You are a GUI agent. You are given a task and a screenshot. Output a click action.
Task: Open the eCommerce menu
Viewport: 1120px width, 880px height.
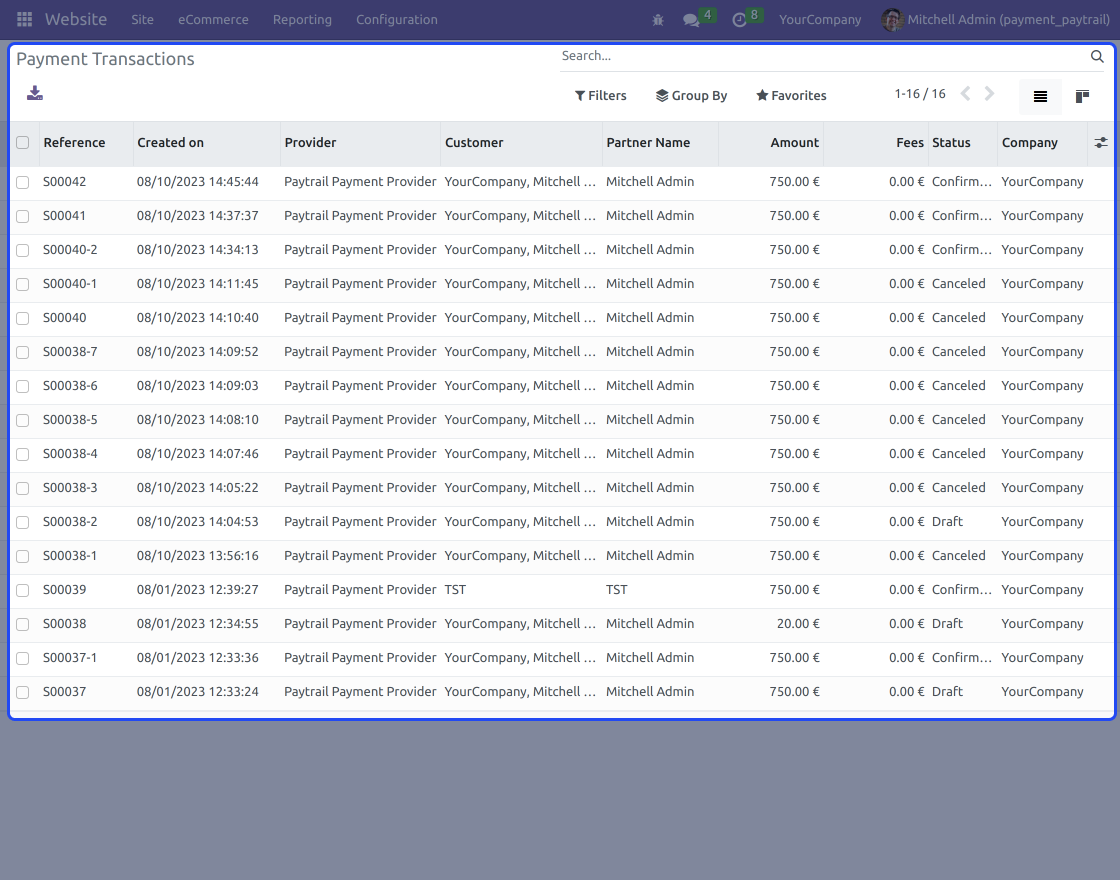213,20
